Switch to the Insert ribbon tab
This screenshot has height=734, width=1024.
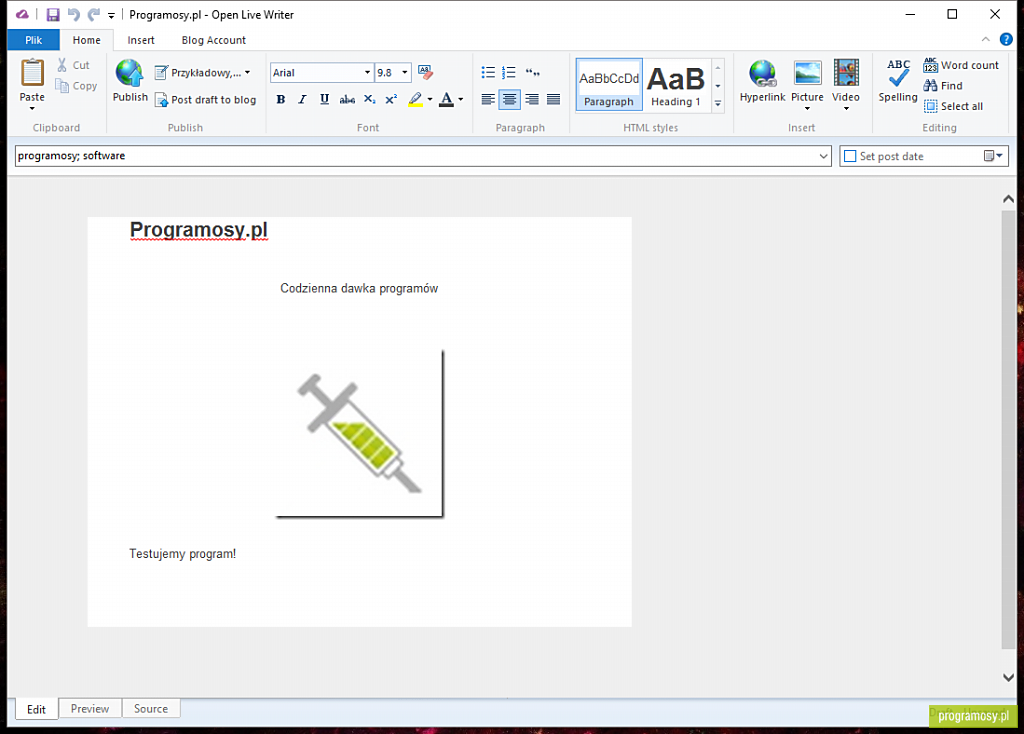tap(140, 40)
